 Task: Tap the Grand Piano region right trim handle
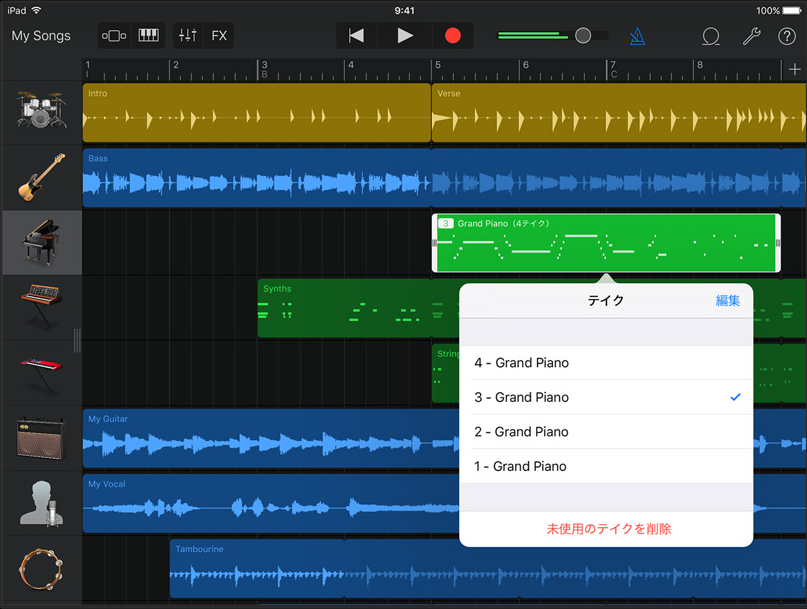(778, 242)
